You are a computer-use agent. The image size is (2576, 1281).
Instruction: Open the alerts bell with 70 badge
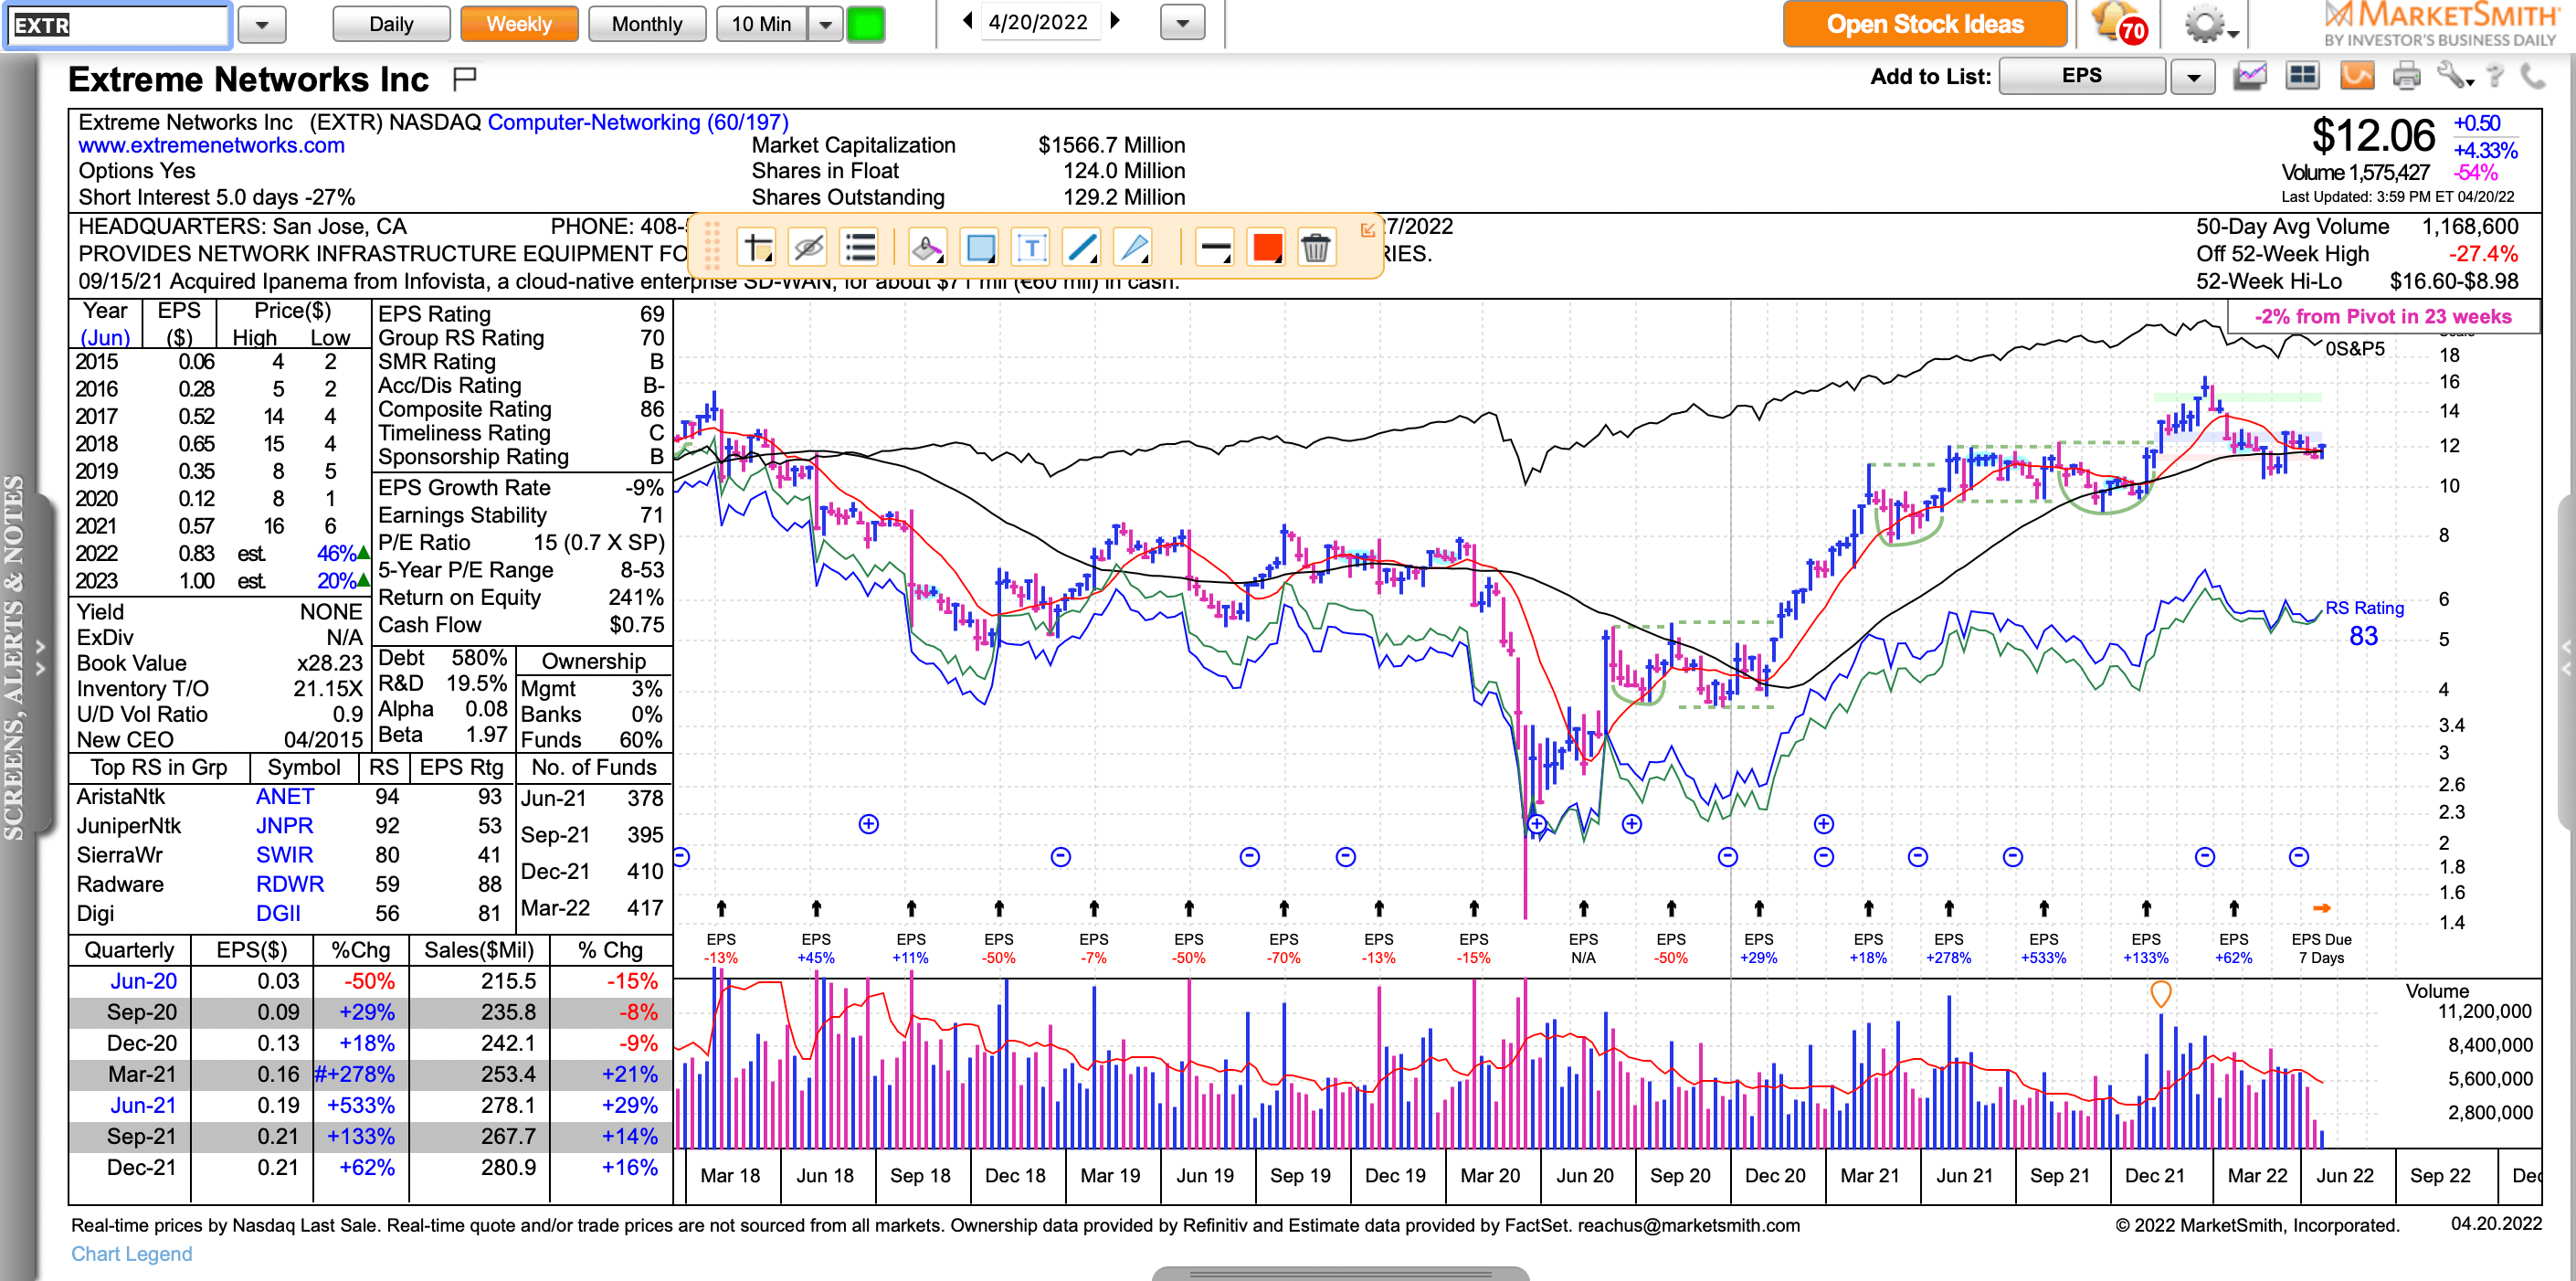pyautogui.click(x=2120, y=24)
